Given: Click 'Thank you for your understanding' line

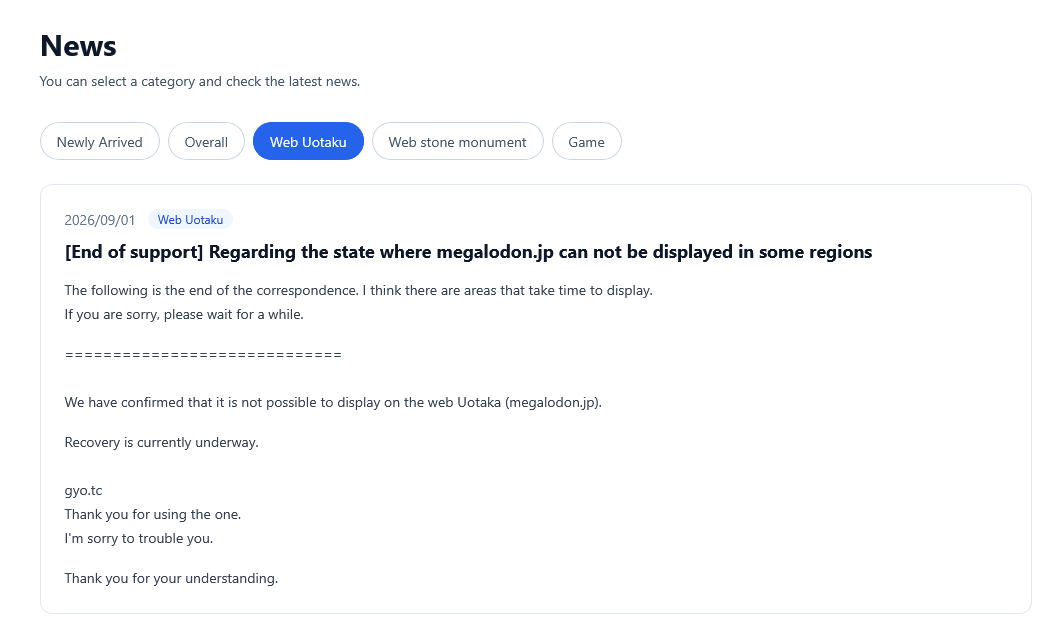Looking at the screenshot, I should [x=171, y=579].
